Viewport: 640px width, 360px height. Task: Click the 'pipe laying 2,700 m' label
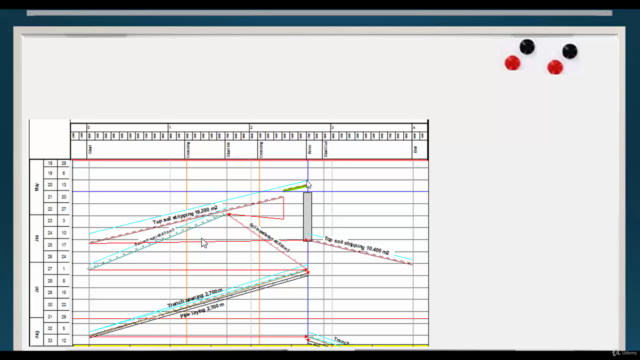pyautogui.click(x=202, y=310)
